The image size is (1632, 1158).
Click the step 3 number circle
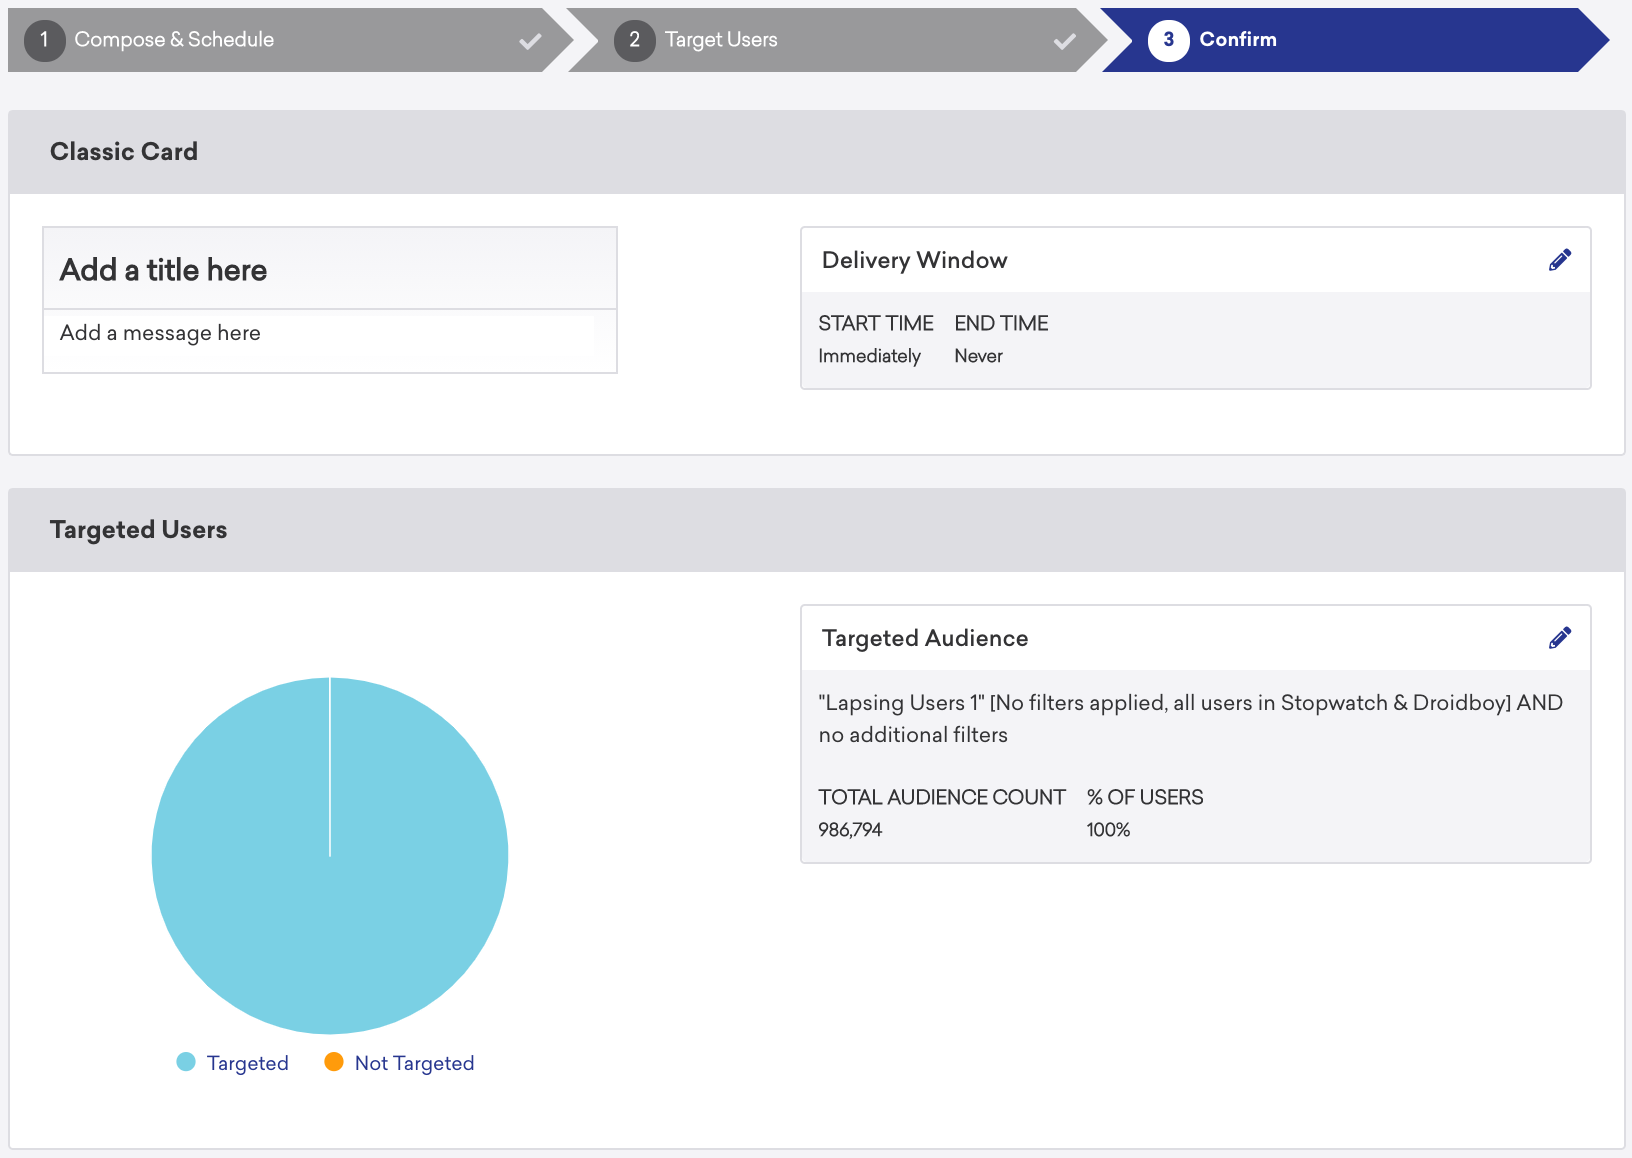(x=1168, y=40)
